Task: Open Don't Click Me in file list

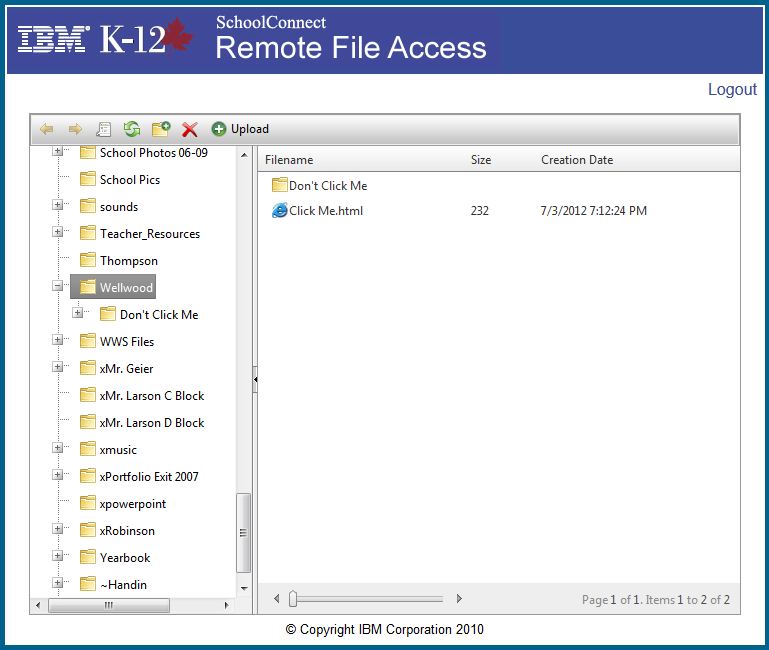Action: (328, 186)
